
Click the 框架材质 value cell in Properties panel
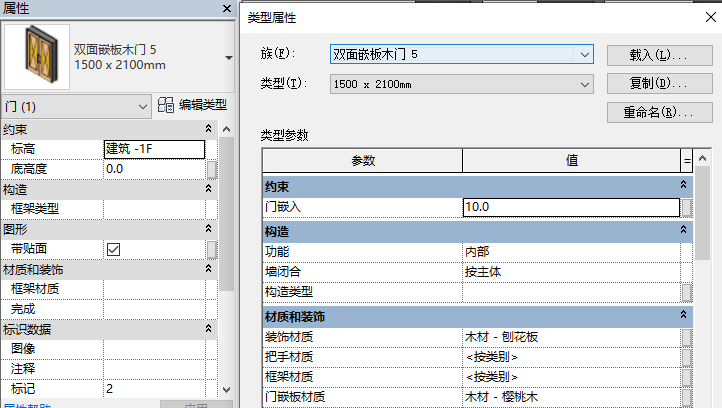pos(154,289)
